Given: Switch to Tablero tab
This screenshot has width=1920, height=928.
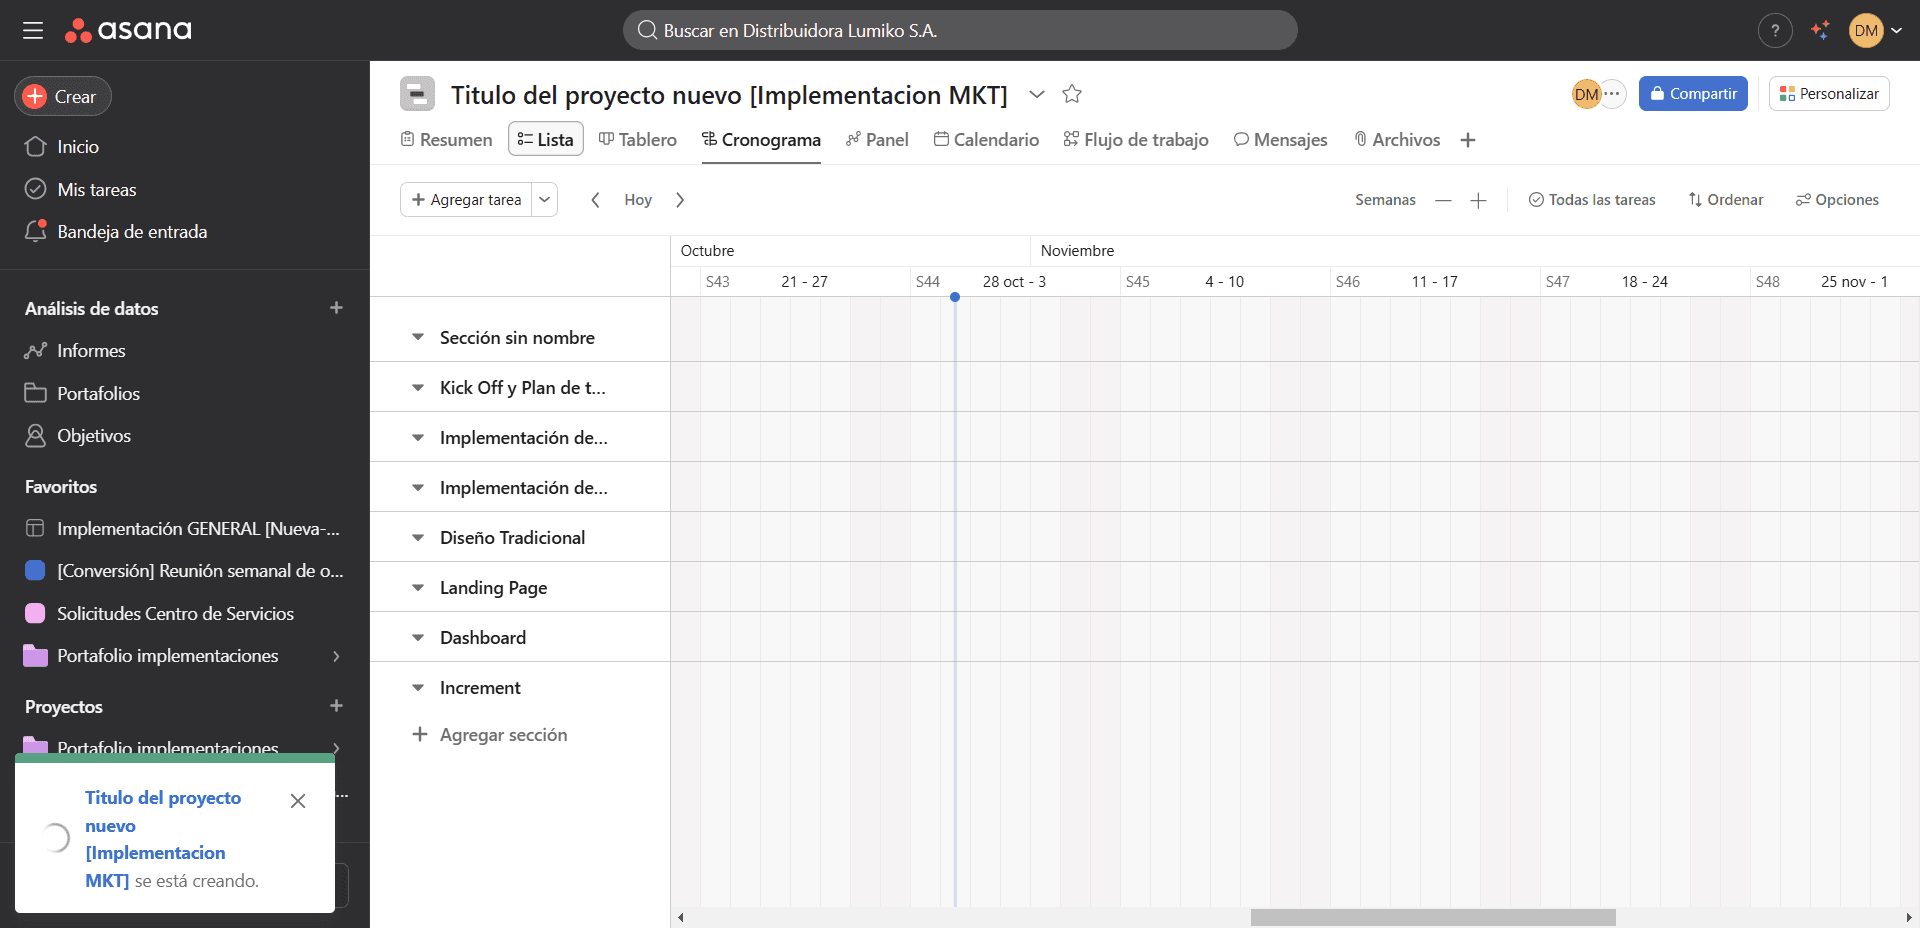Looking at the screenshot, I should 638,140.
